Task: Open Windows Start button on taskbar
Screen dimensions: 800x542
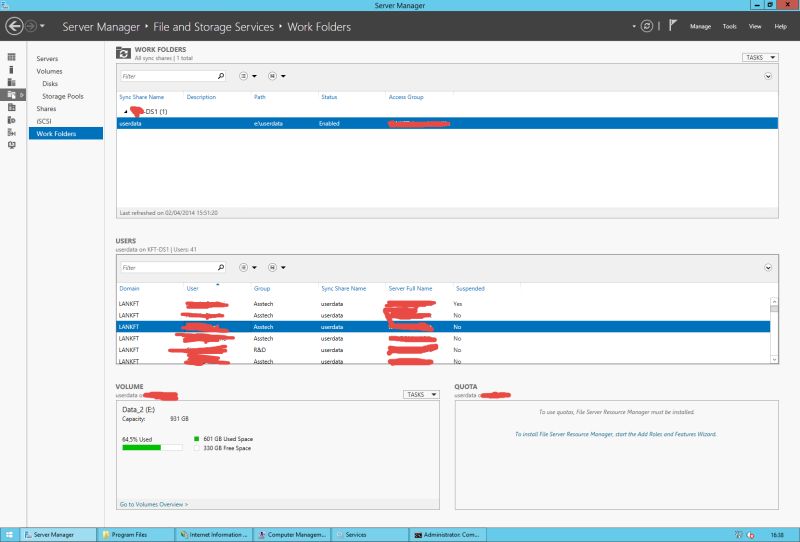Action: (x=9, y=534)
